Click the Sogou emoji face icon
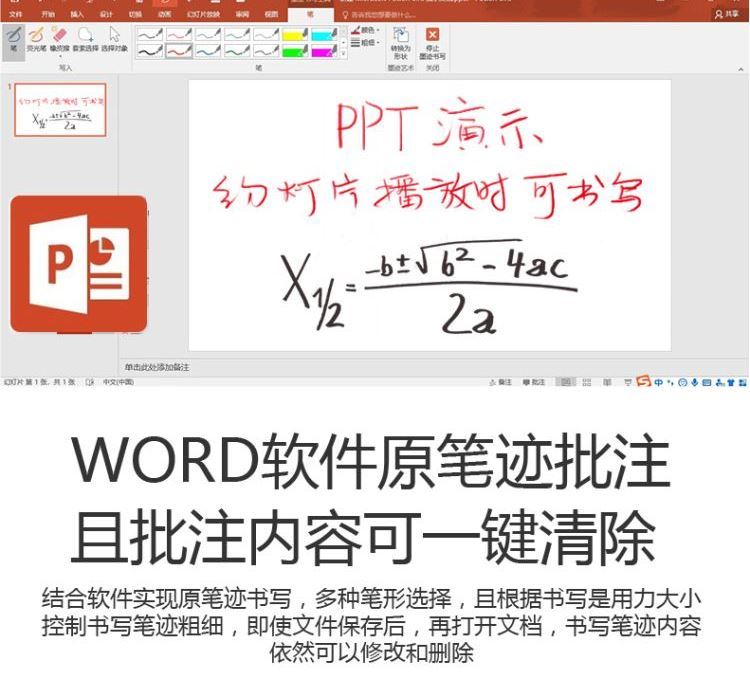750x685 pixels. pyautogui.click(x=683, y=382)
